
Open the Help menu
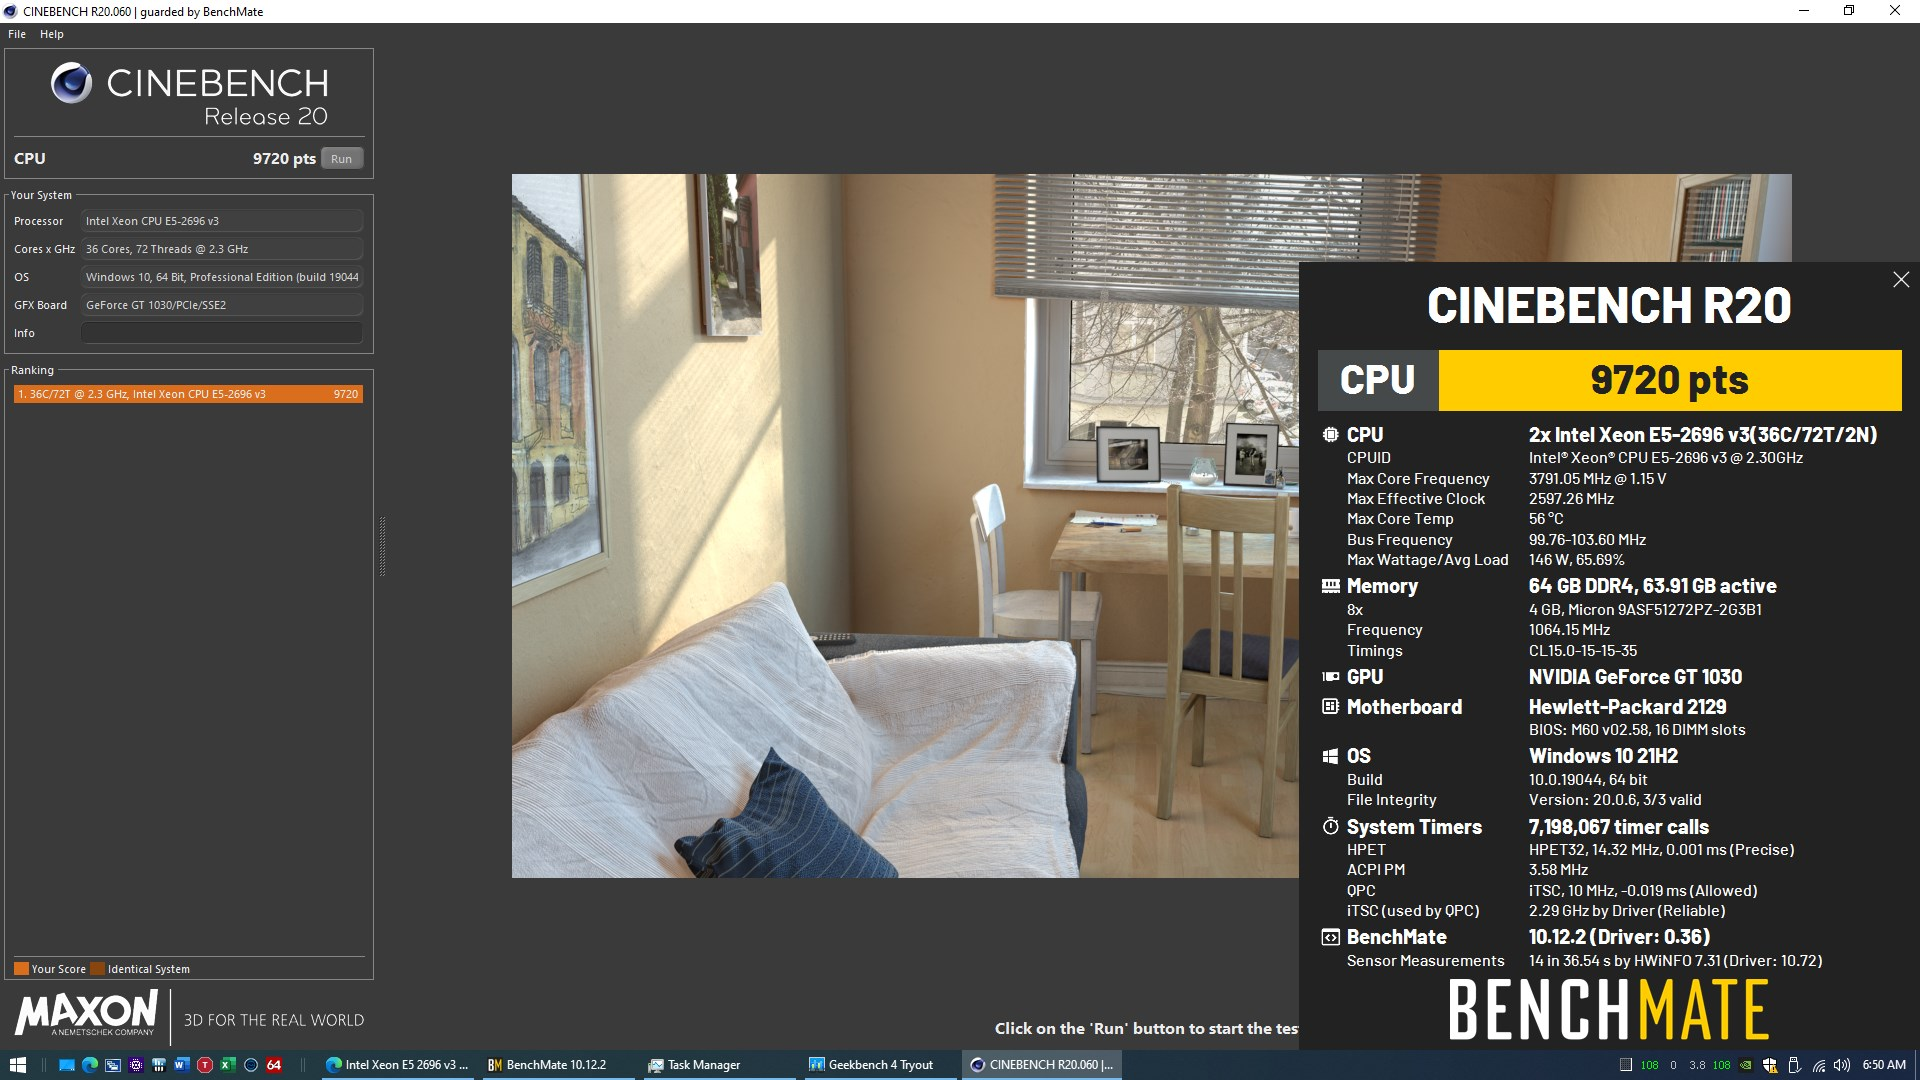click(x=52, y=34)
